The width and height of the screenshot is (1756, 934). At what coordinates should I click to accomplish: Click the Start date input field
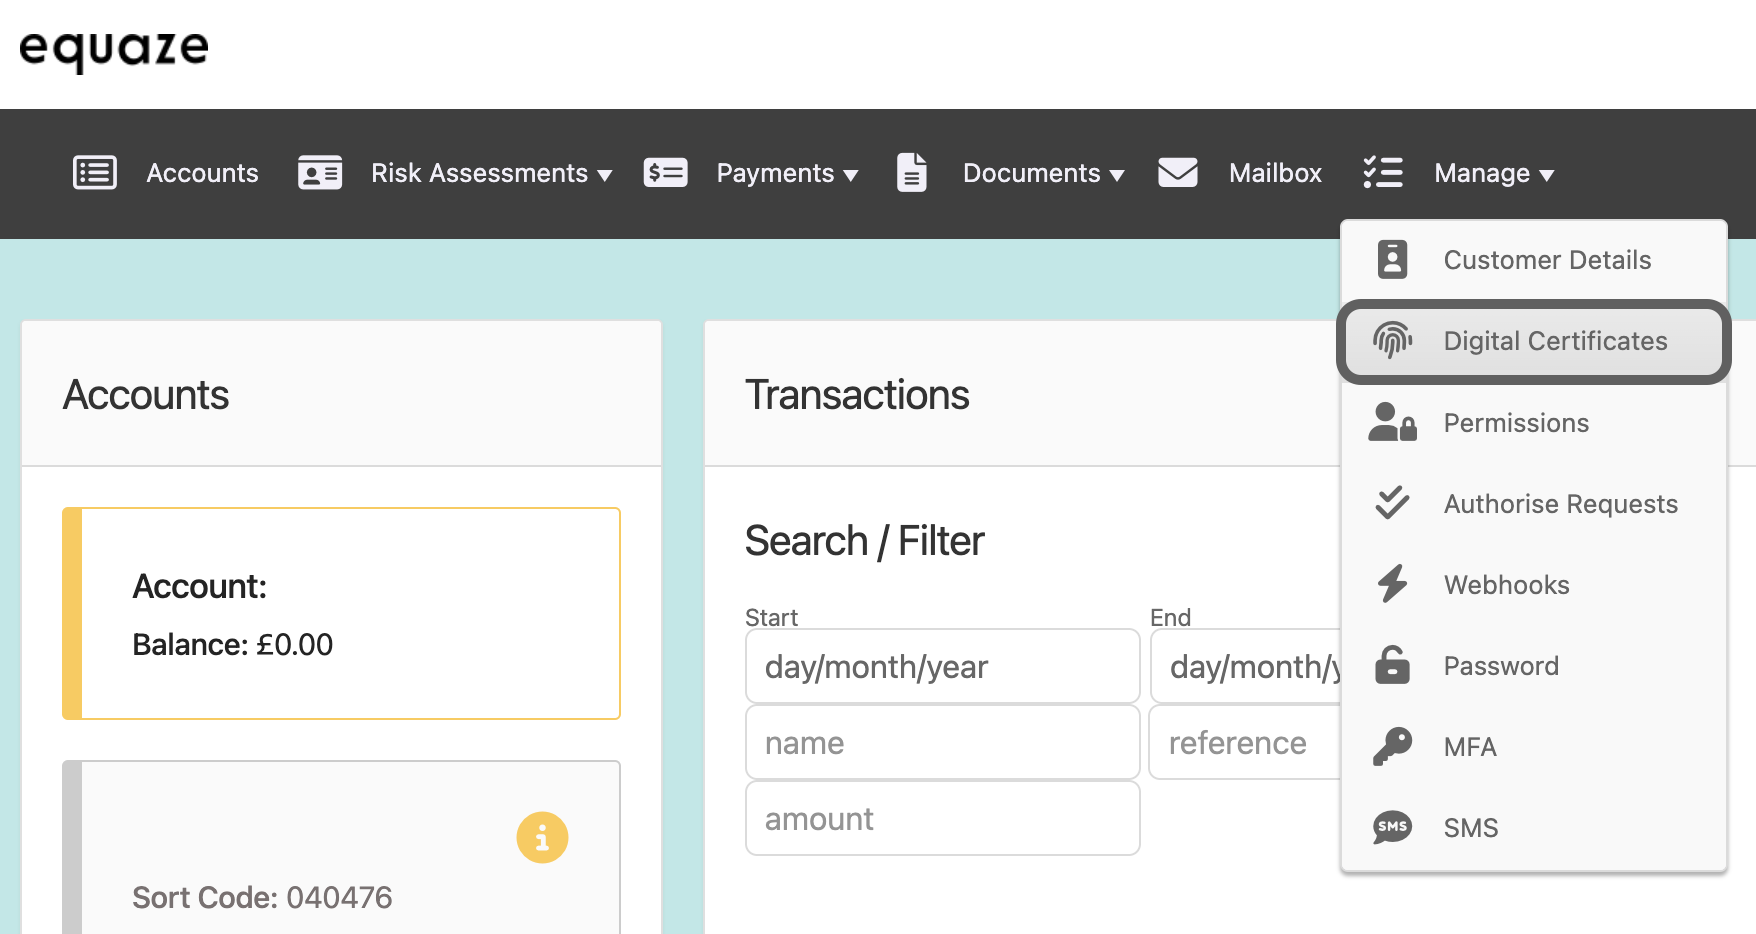pyautogui.click(x=942, y=666)
